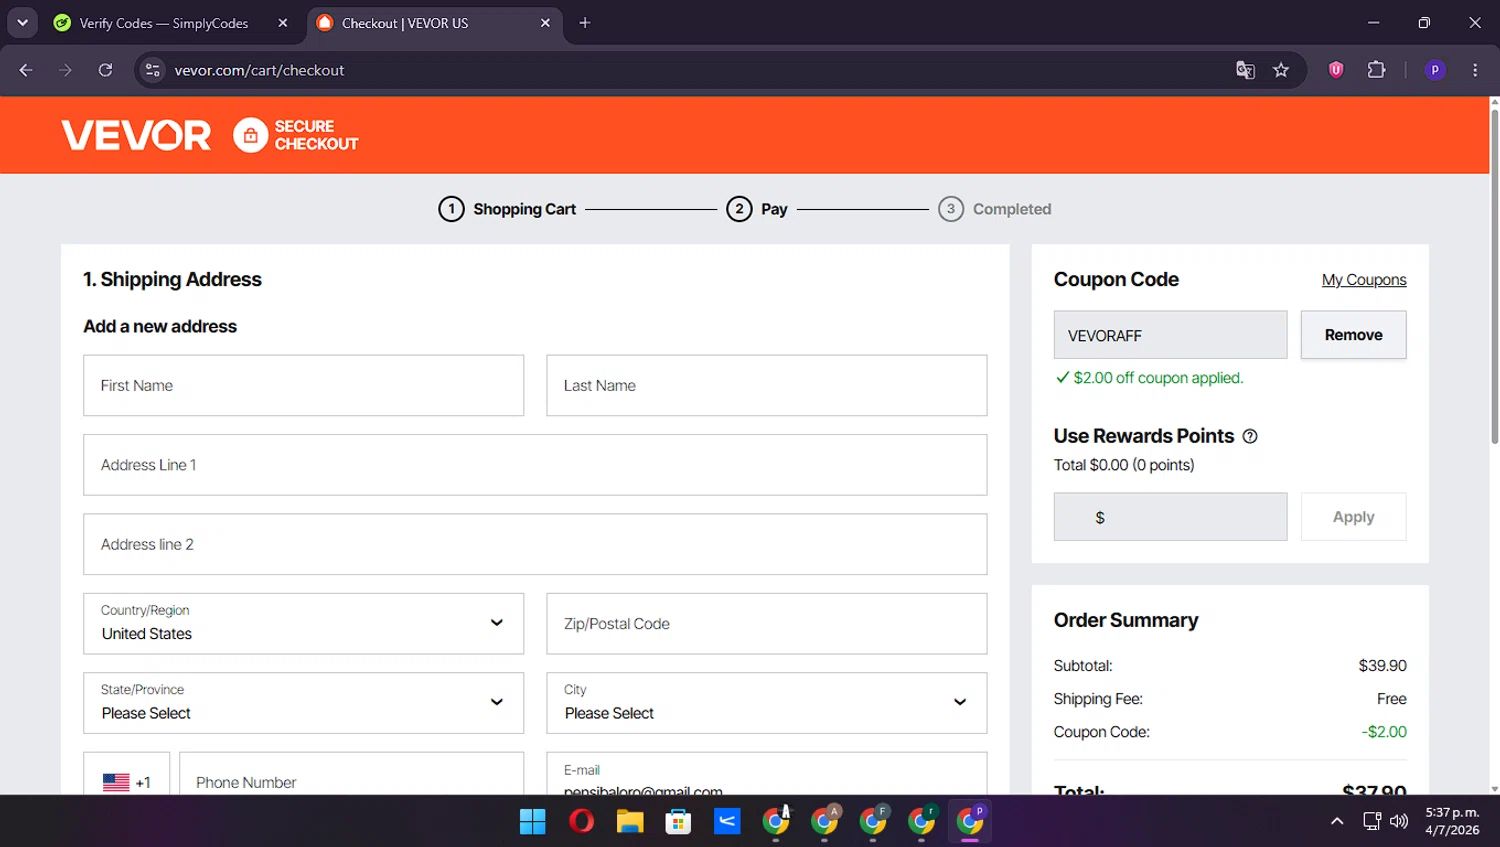Screen dimensions: 1500x847
Task: Click the secure checkout lock icon
Action: pos(250,135)
